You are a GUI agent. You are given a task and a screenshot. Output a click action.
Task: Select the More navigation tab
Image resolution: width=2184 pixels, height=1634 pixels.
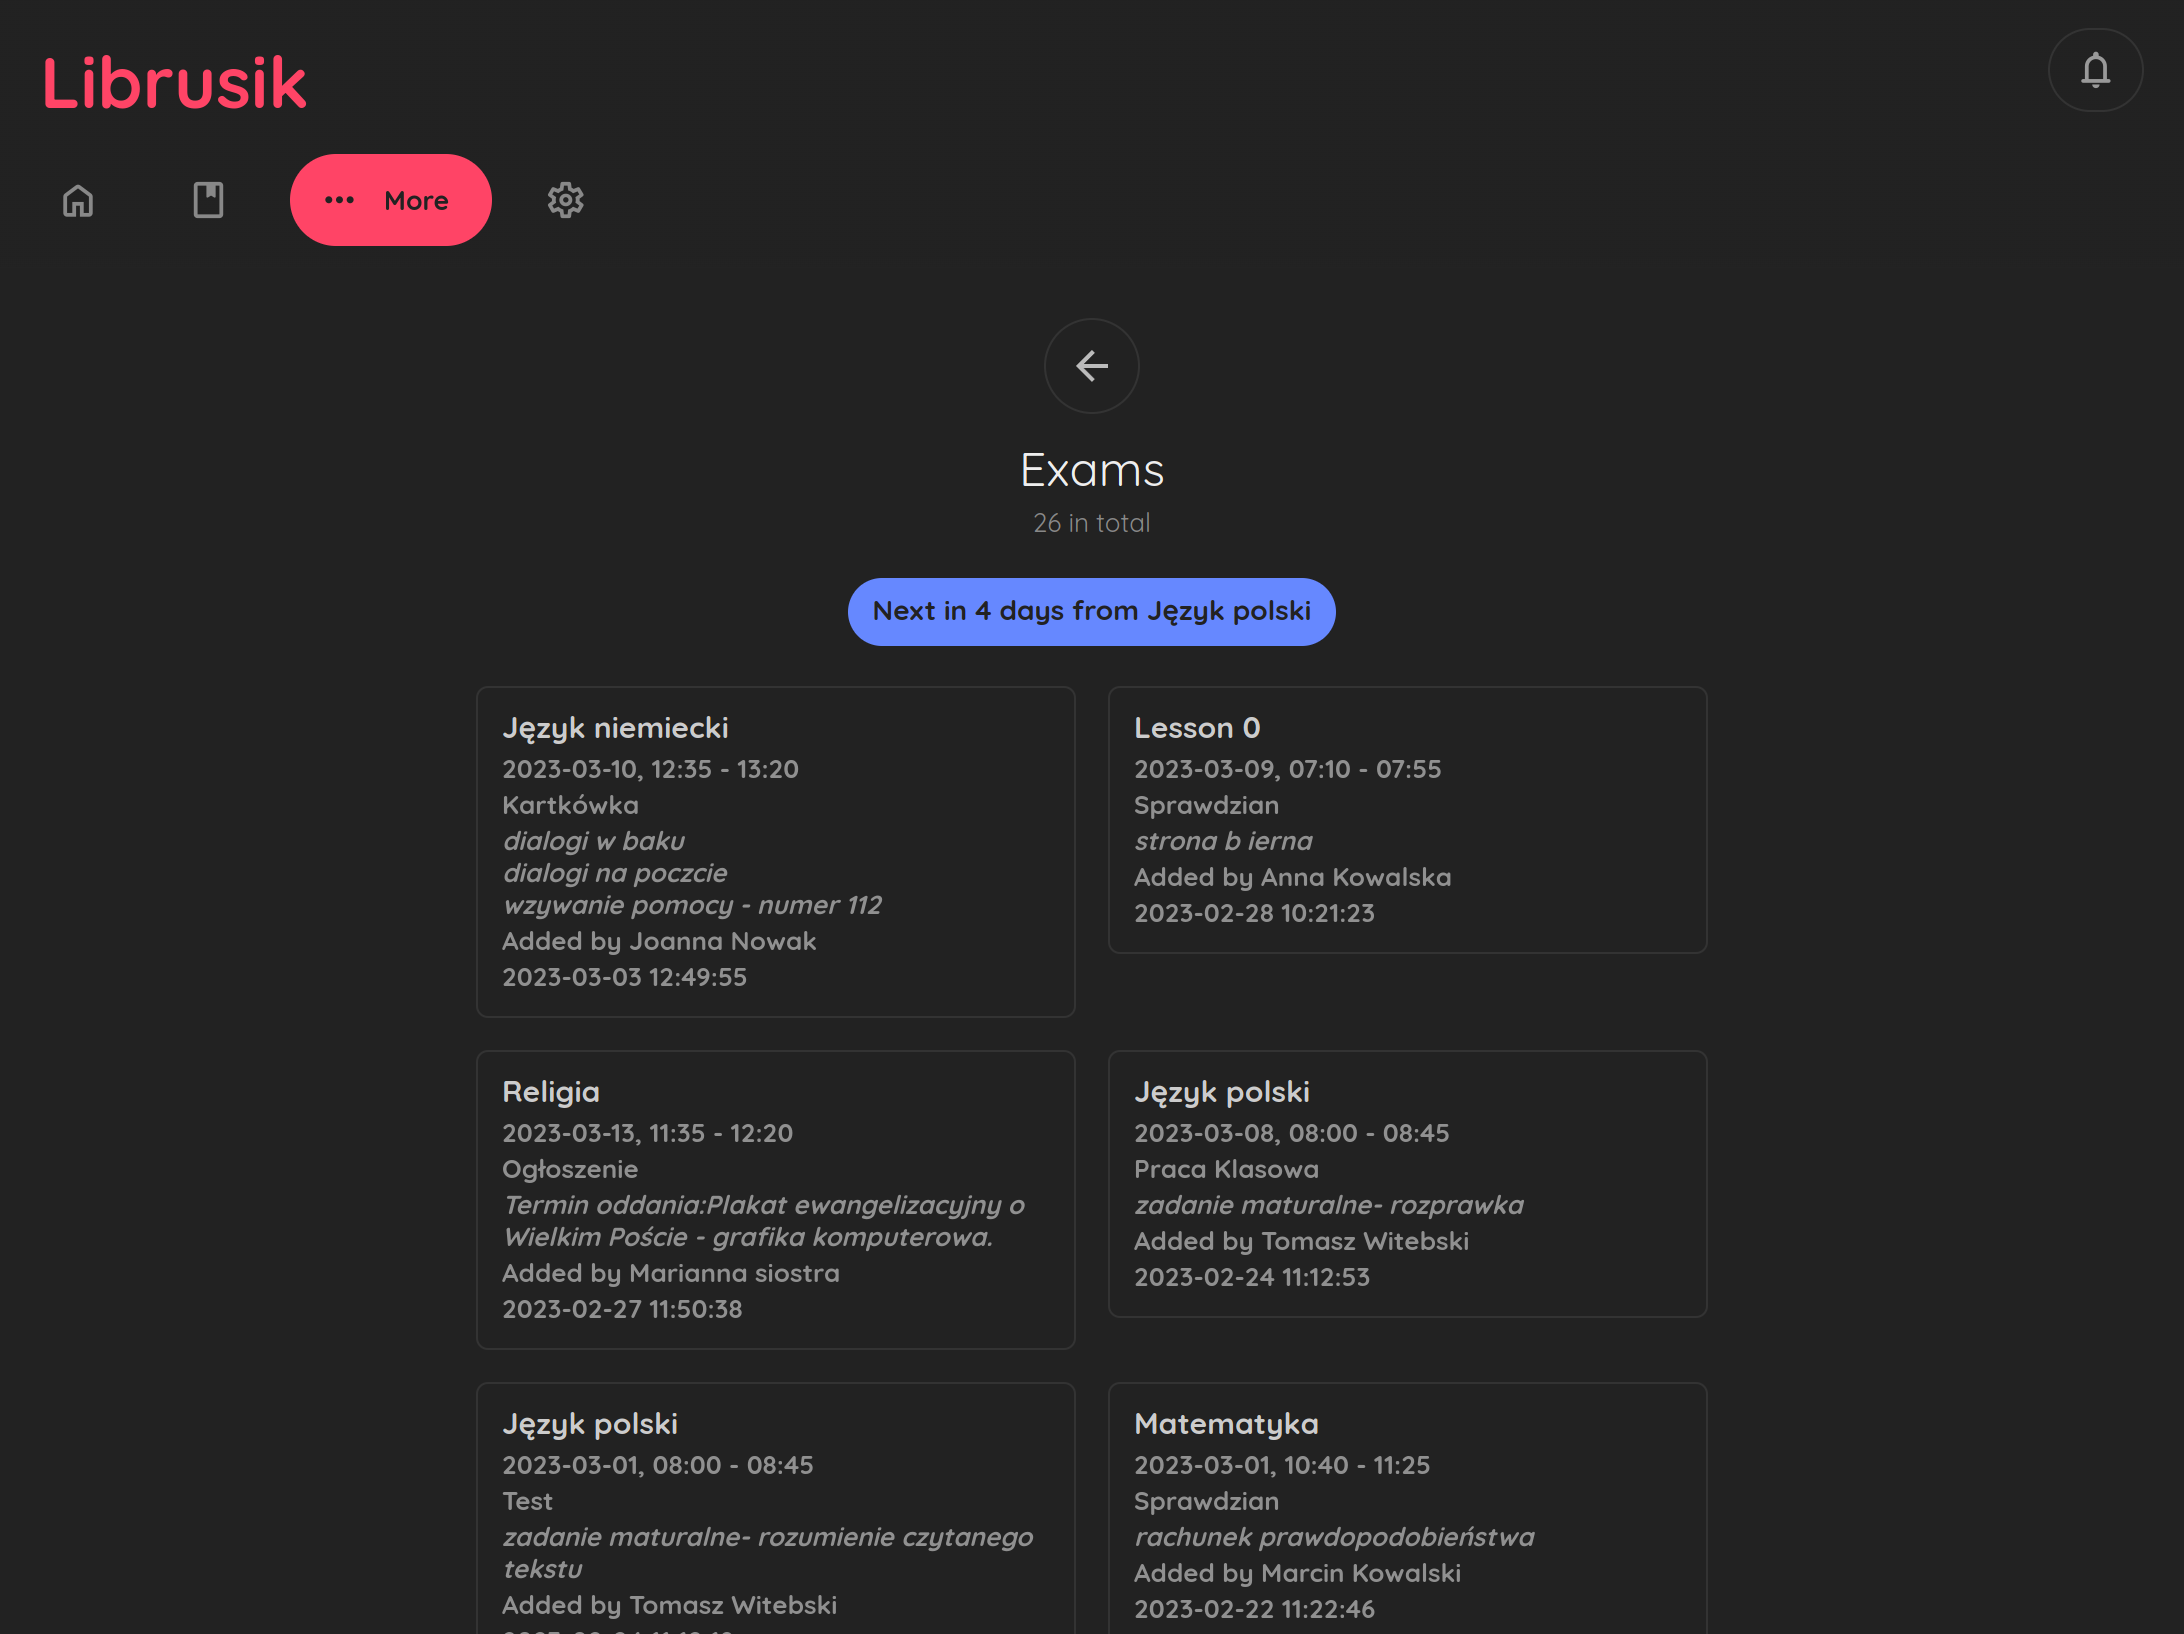(391, 200)
